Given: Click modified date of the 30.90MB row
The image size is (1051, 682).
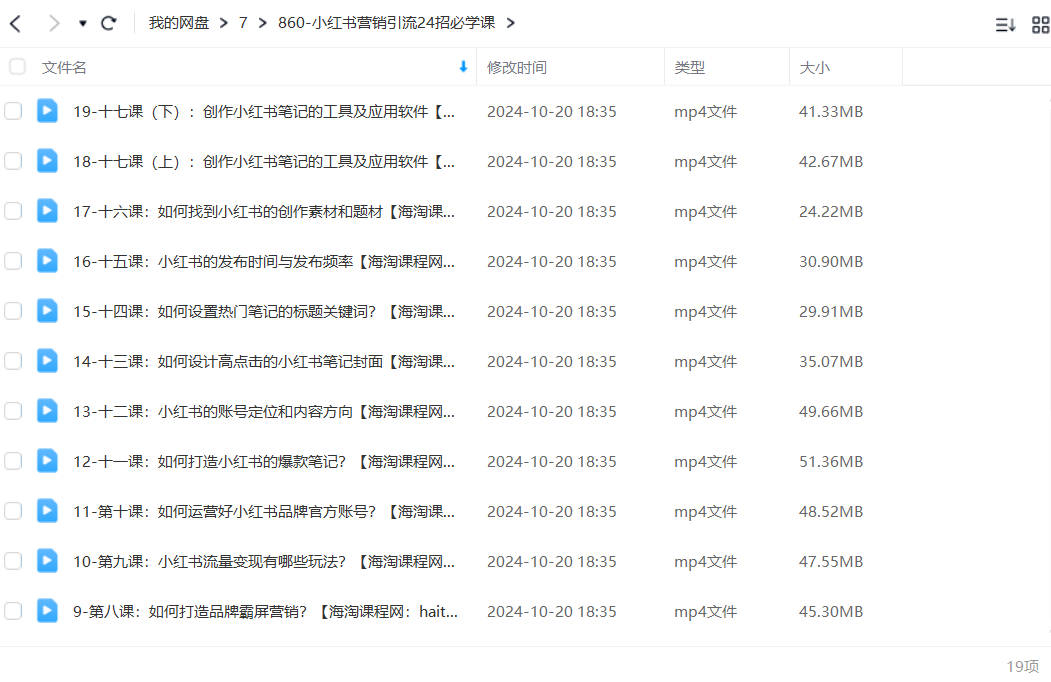Looking at the screenshot, I should click(552, 262).
